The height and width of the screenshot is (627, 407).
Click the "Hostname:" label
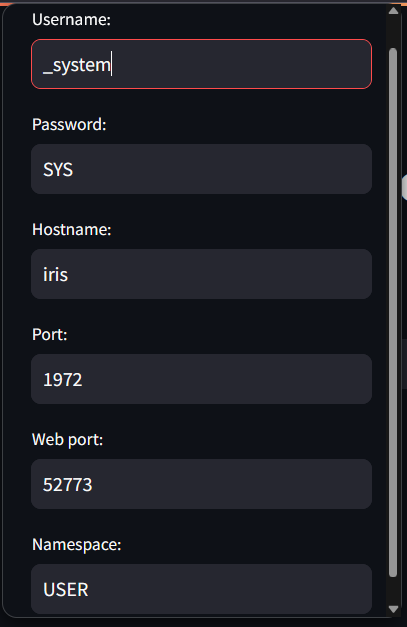click(72, 230)
